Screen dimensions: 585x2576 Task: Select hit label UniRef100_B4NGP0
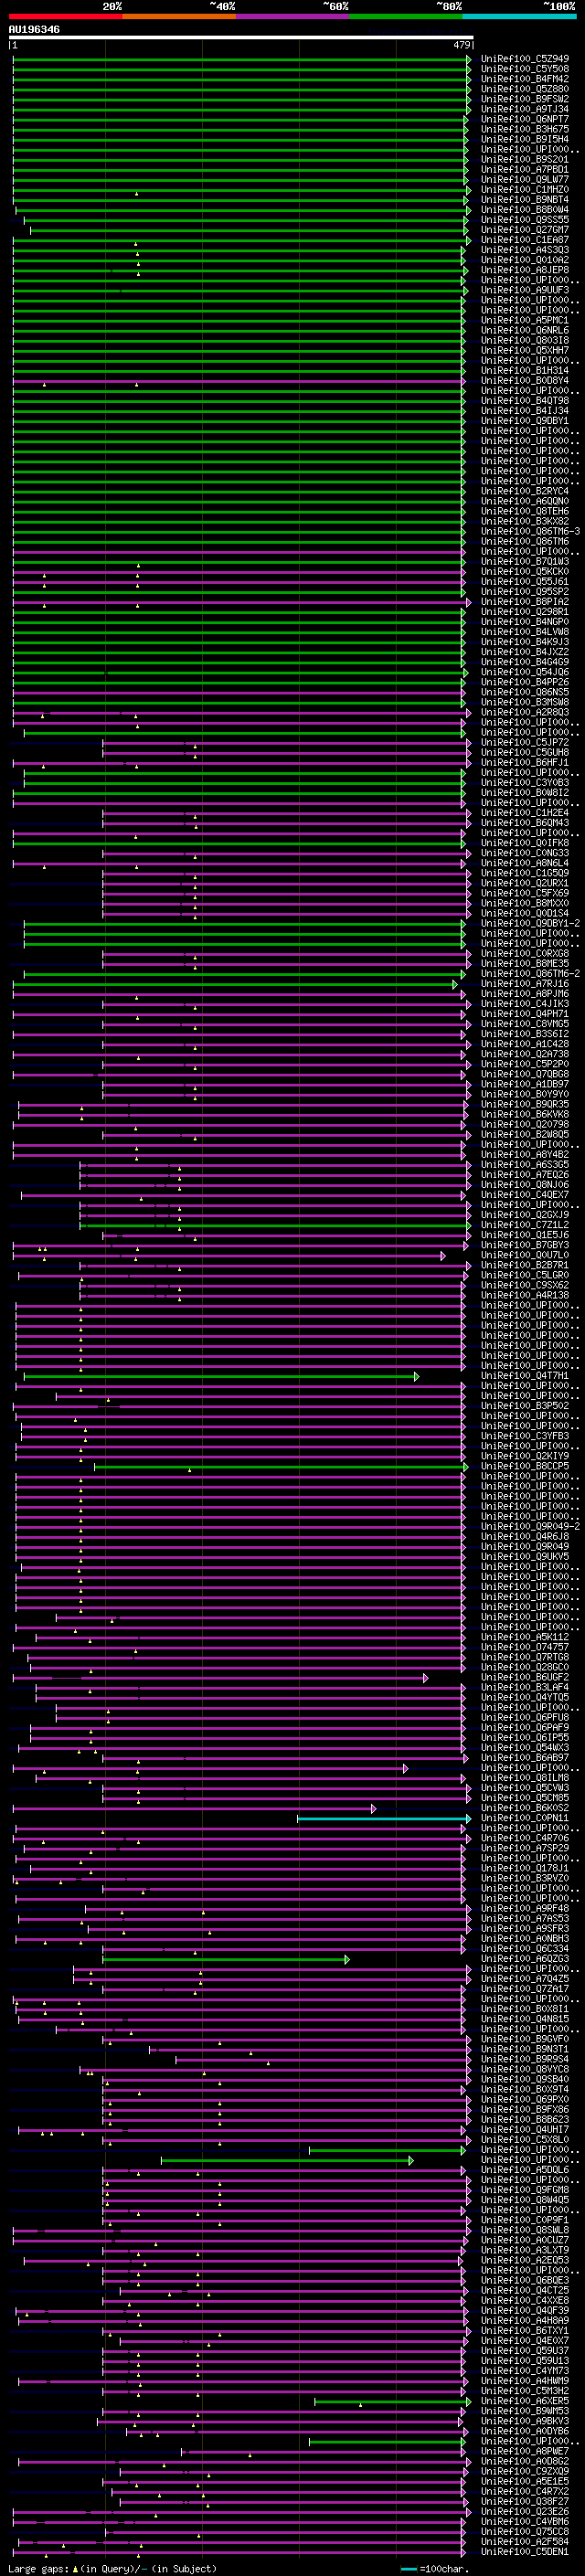[525, 622]
